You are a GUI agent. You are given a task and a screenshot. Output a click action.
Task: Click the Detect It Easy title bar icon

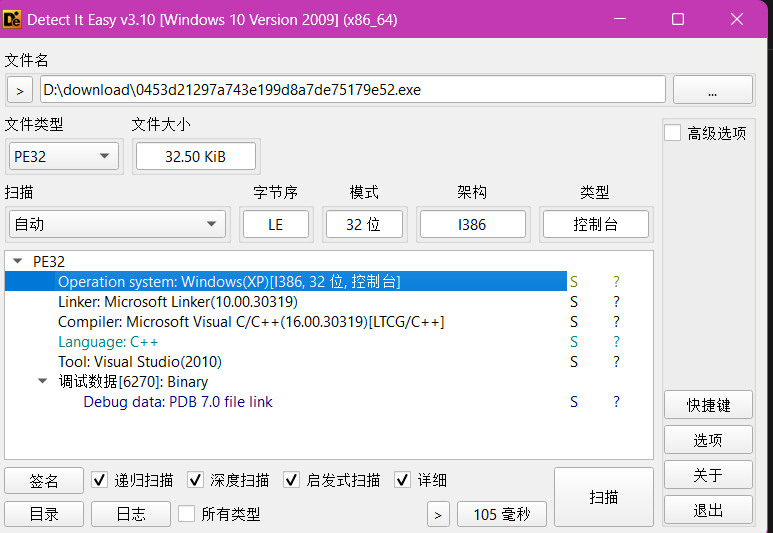pyautogui.click(x=12, y=20)
